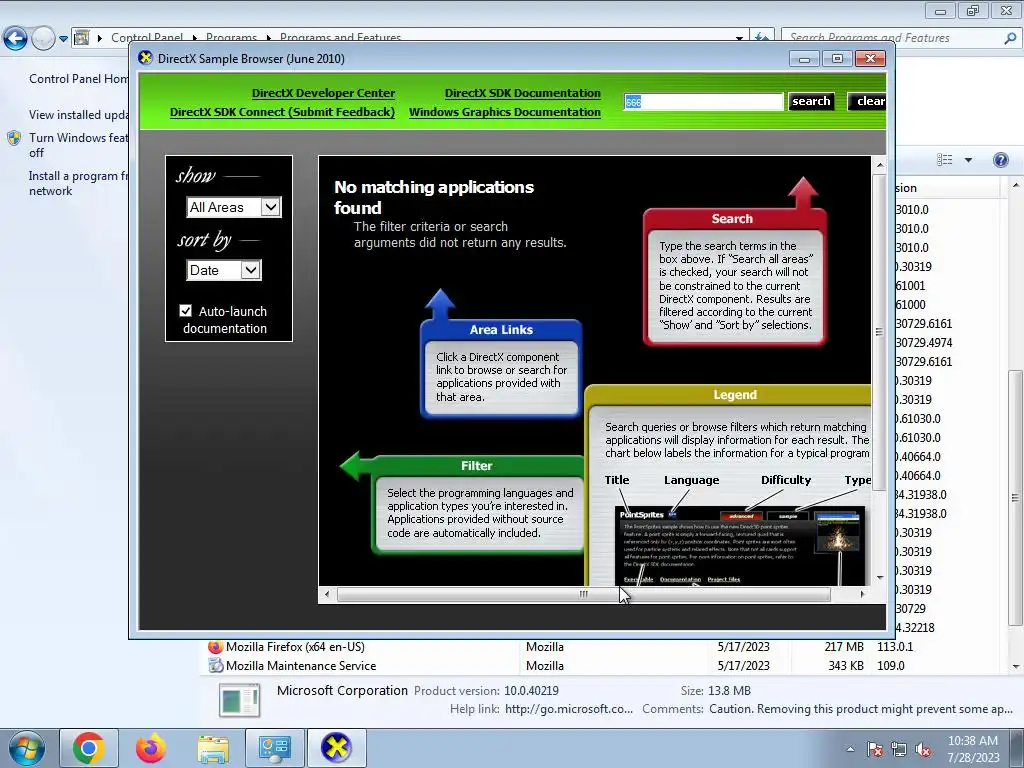Open Google Chrome from the taskbar
1024x768 pixels.
[x=89, y=748]
